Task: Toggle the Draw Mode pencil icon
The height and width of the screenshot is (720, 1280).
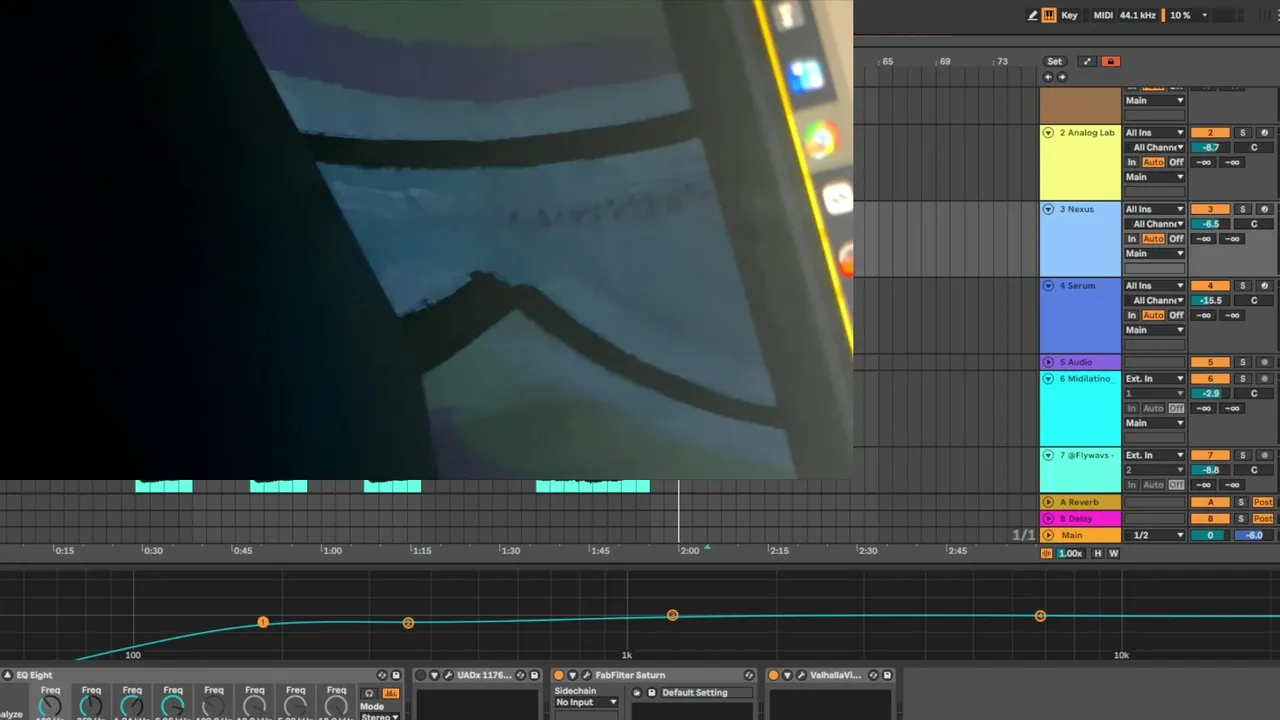Action: point(1033,15)
